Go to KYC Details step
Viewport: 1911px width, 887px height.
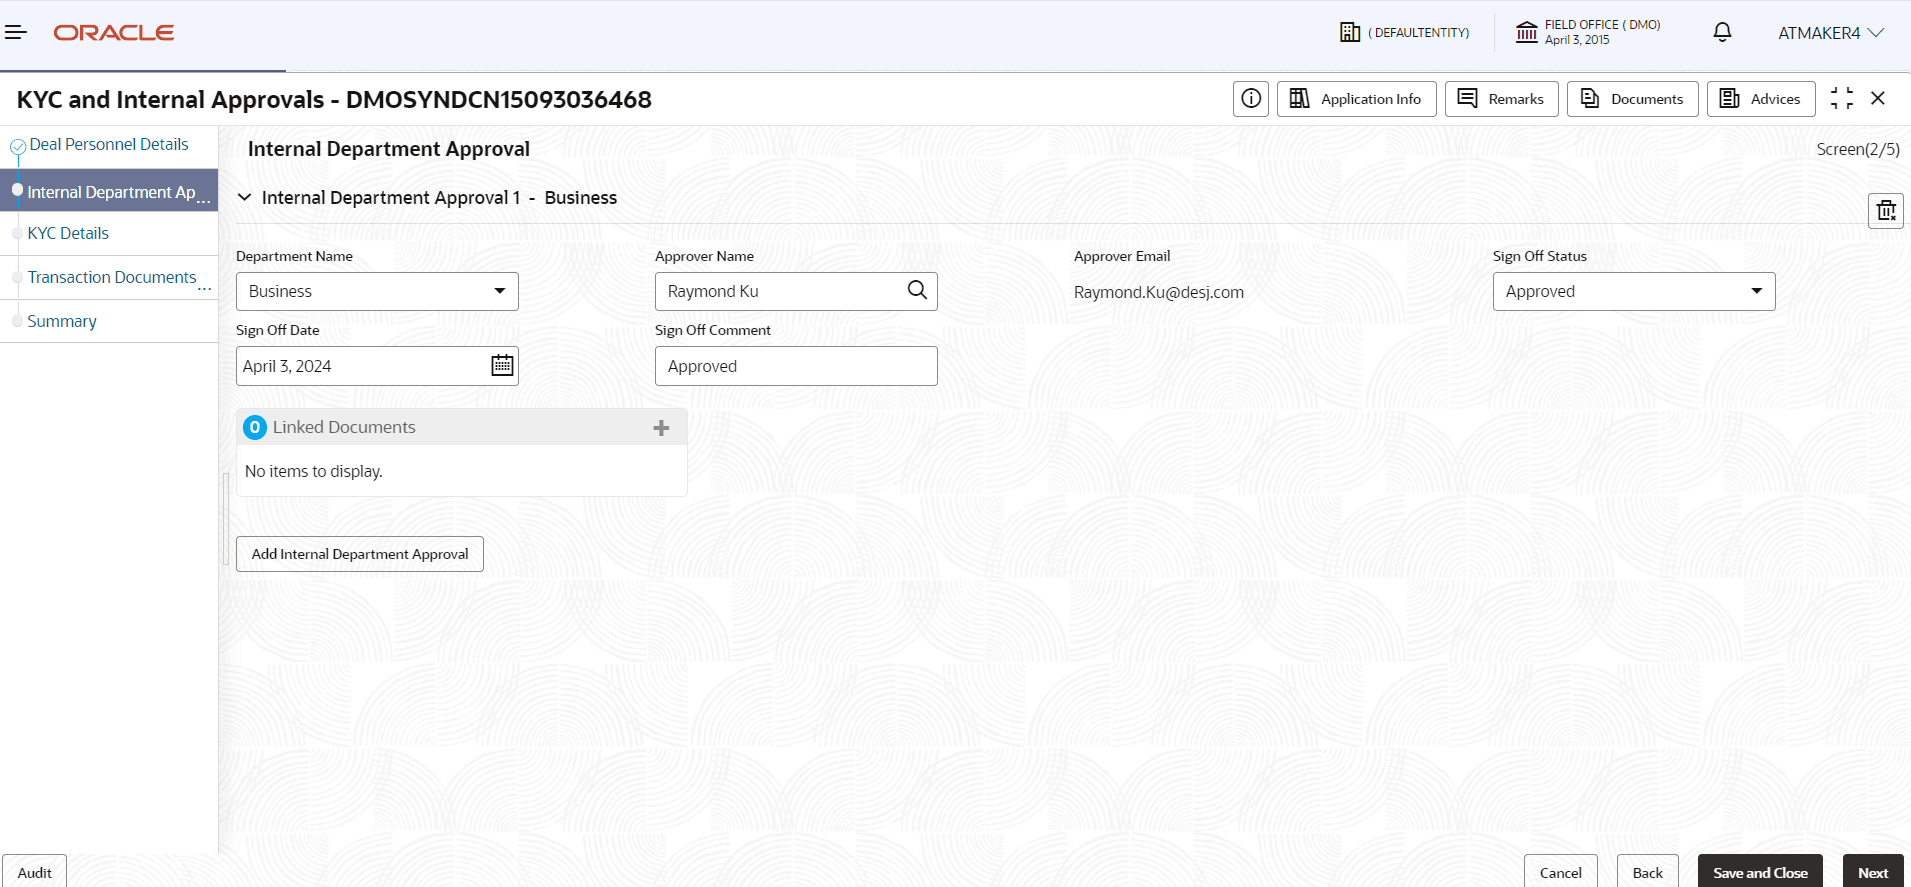pyautogui.click(x=68, y=233)
